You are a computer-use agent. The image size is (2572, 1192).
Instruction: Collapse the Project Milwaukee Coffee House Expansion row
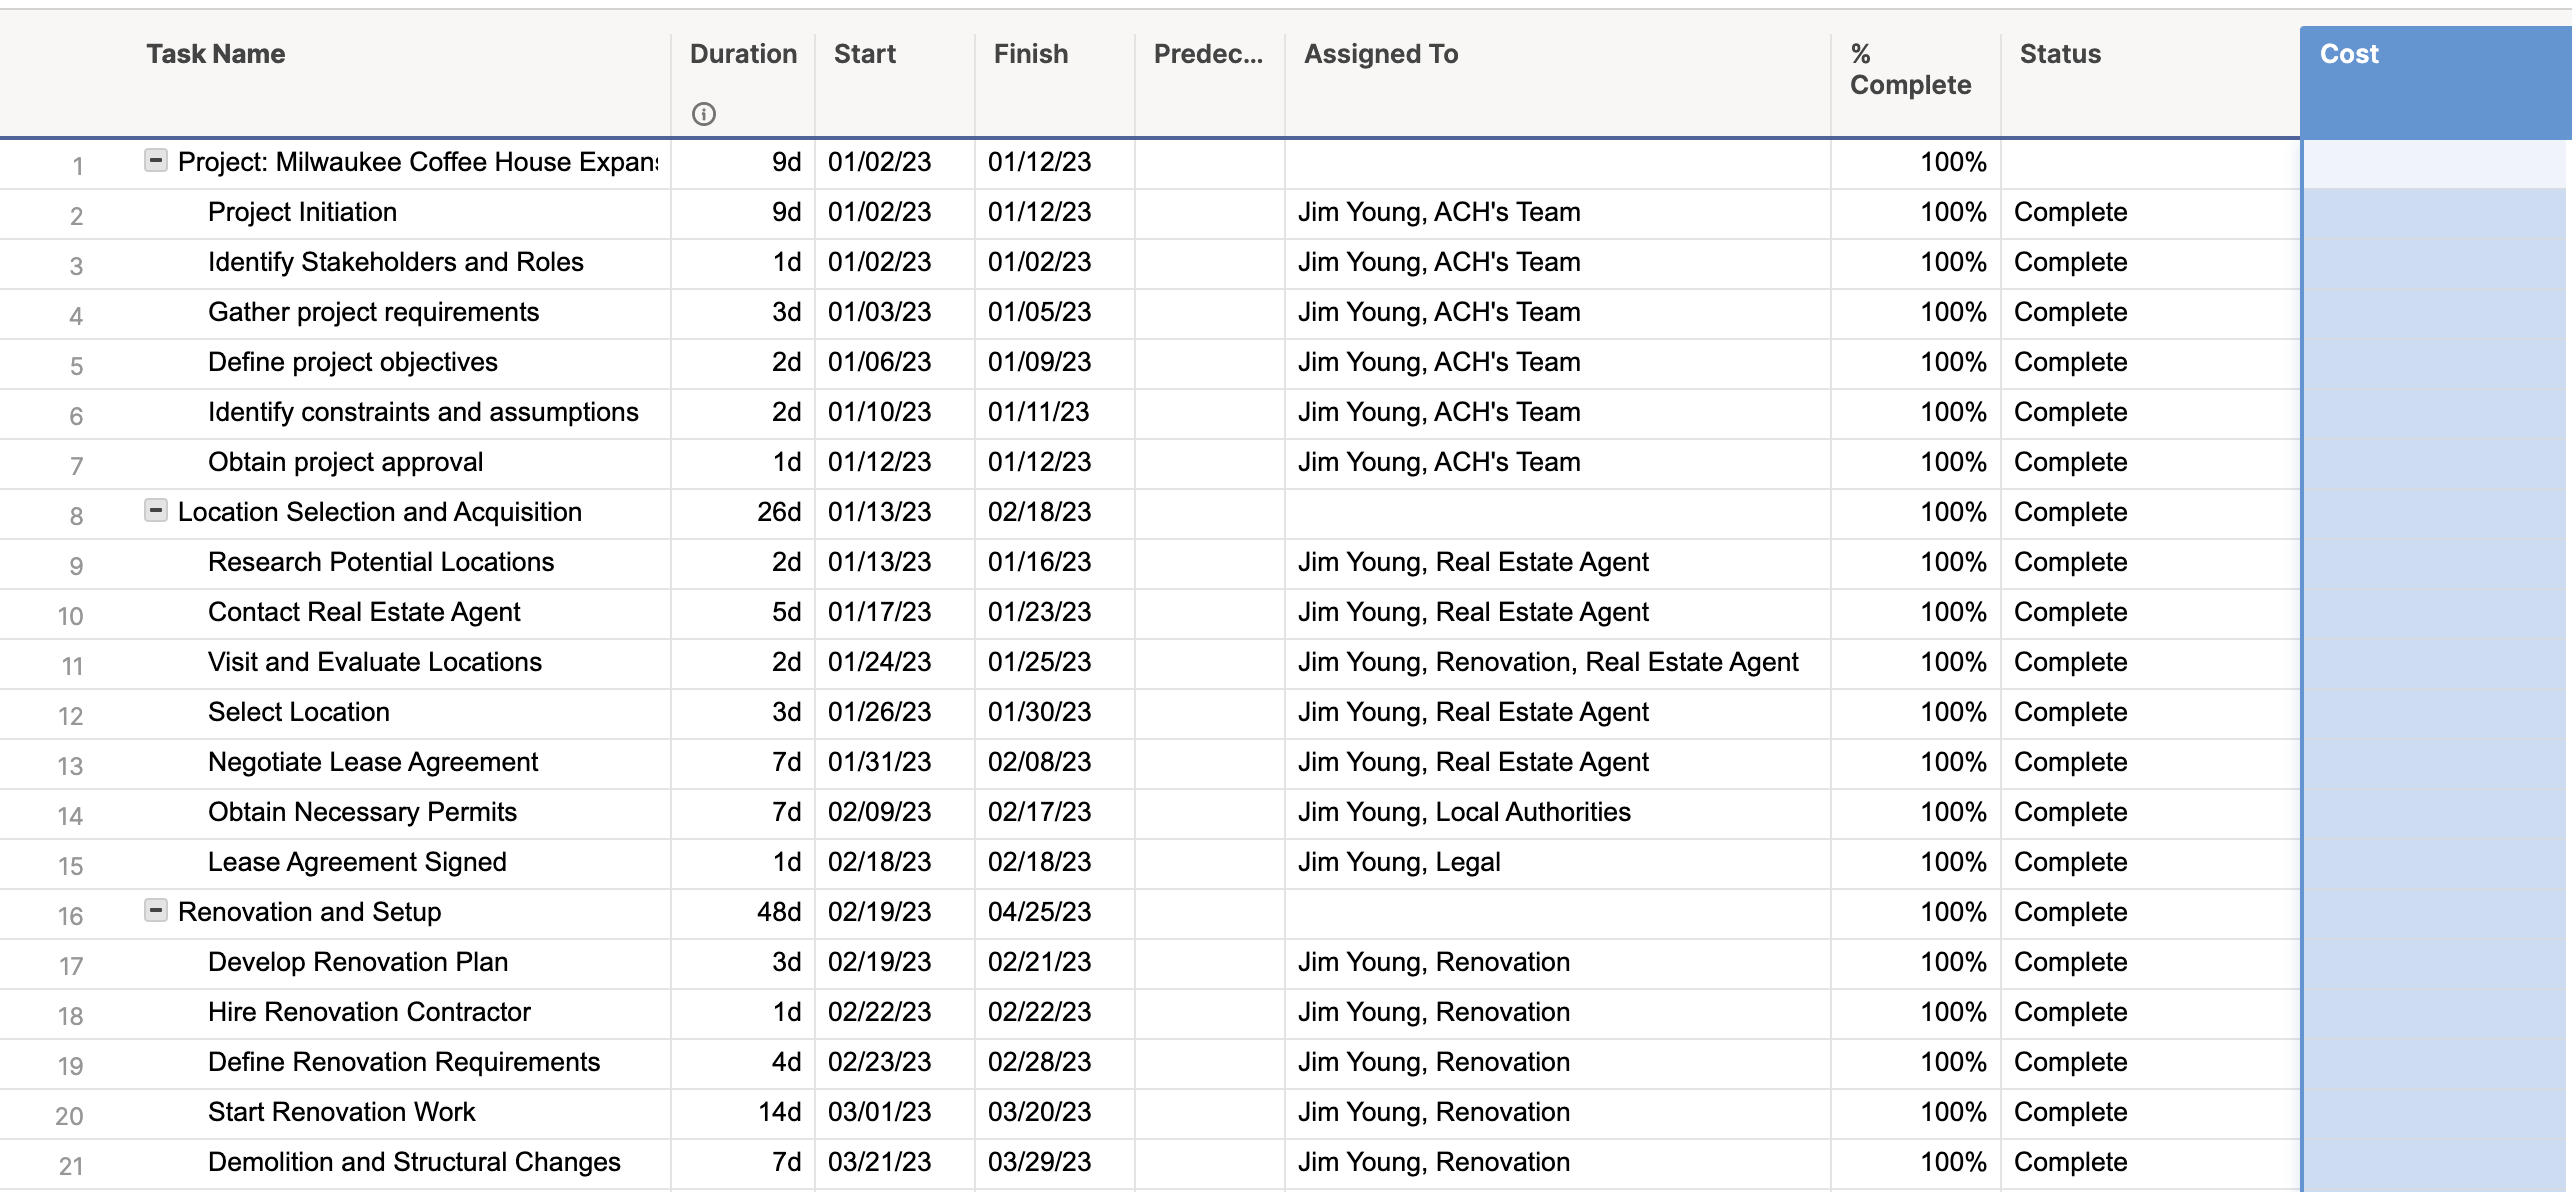pos(155,160)
